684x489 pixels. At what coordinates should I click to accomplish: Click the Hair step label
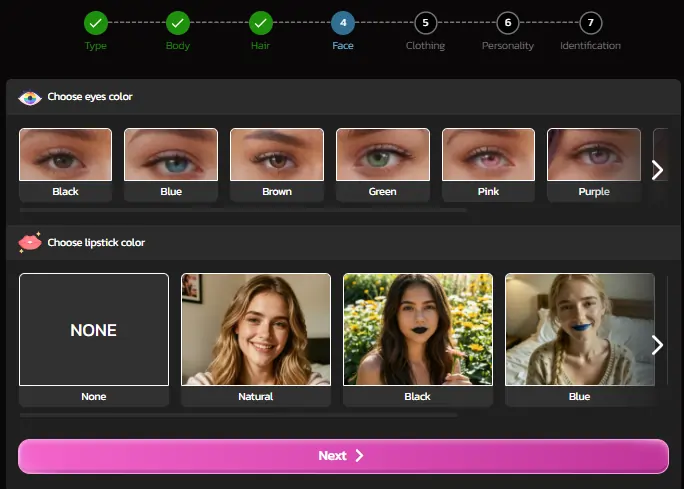coord(260,46)
